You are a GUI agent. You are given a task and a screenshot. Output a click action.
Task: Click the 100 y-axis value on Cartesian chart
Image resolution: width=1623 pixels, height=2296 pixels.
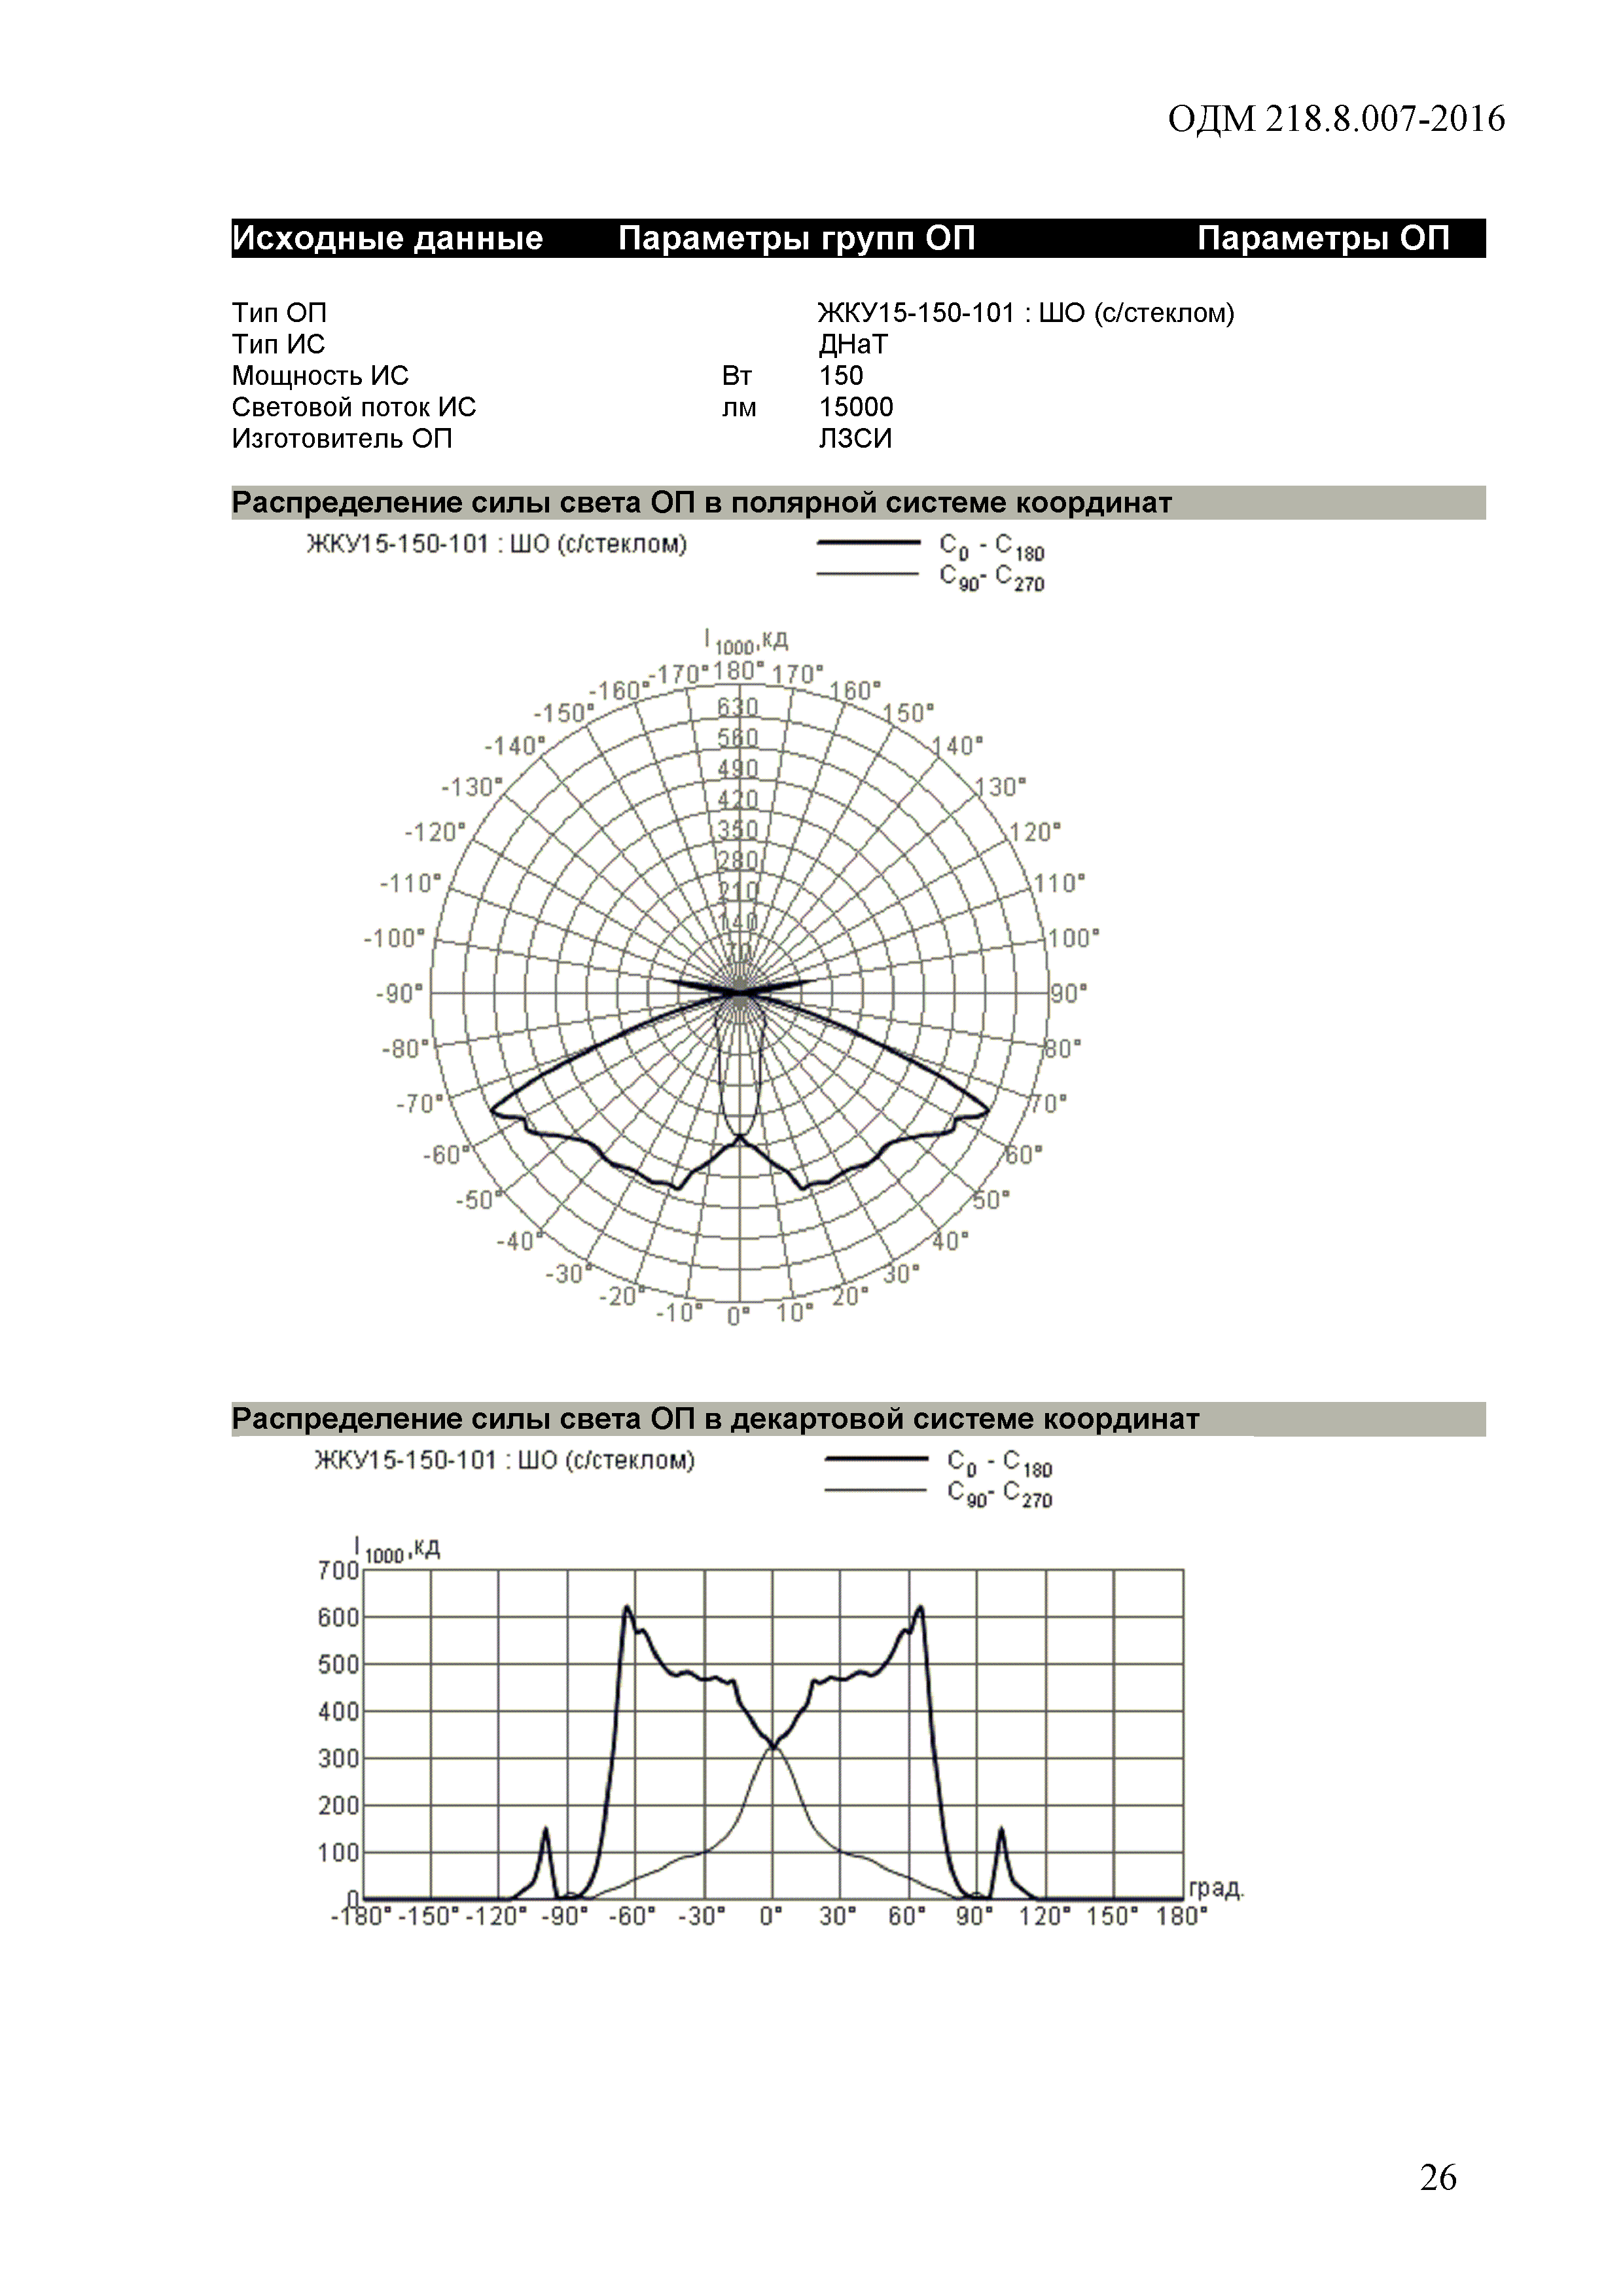coord(338,1853)
